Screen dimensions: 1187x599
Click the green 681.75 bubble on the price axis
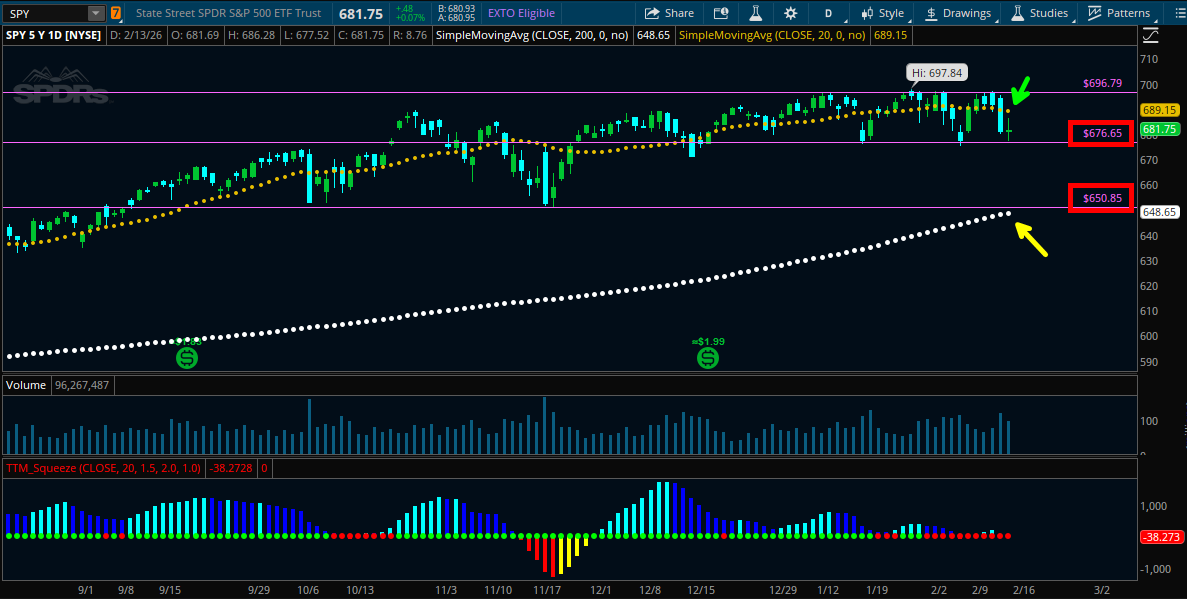tap(1159, 129)
